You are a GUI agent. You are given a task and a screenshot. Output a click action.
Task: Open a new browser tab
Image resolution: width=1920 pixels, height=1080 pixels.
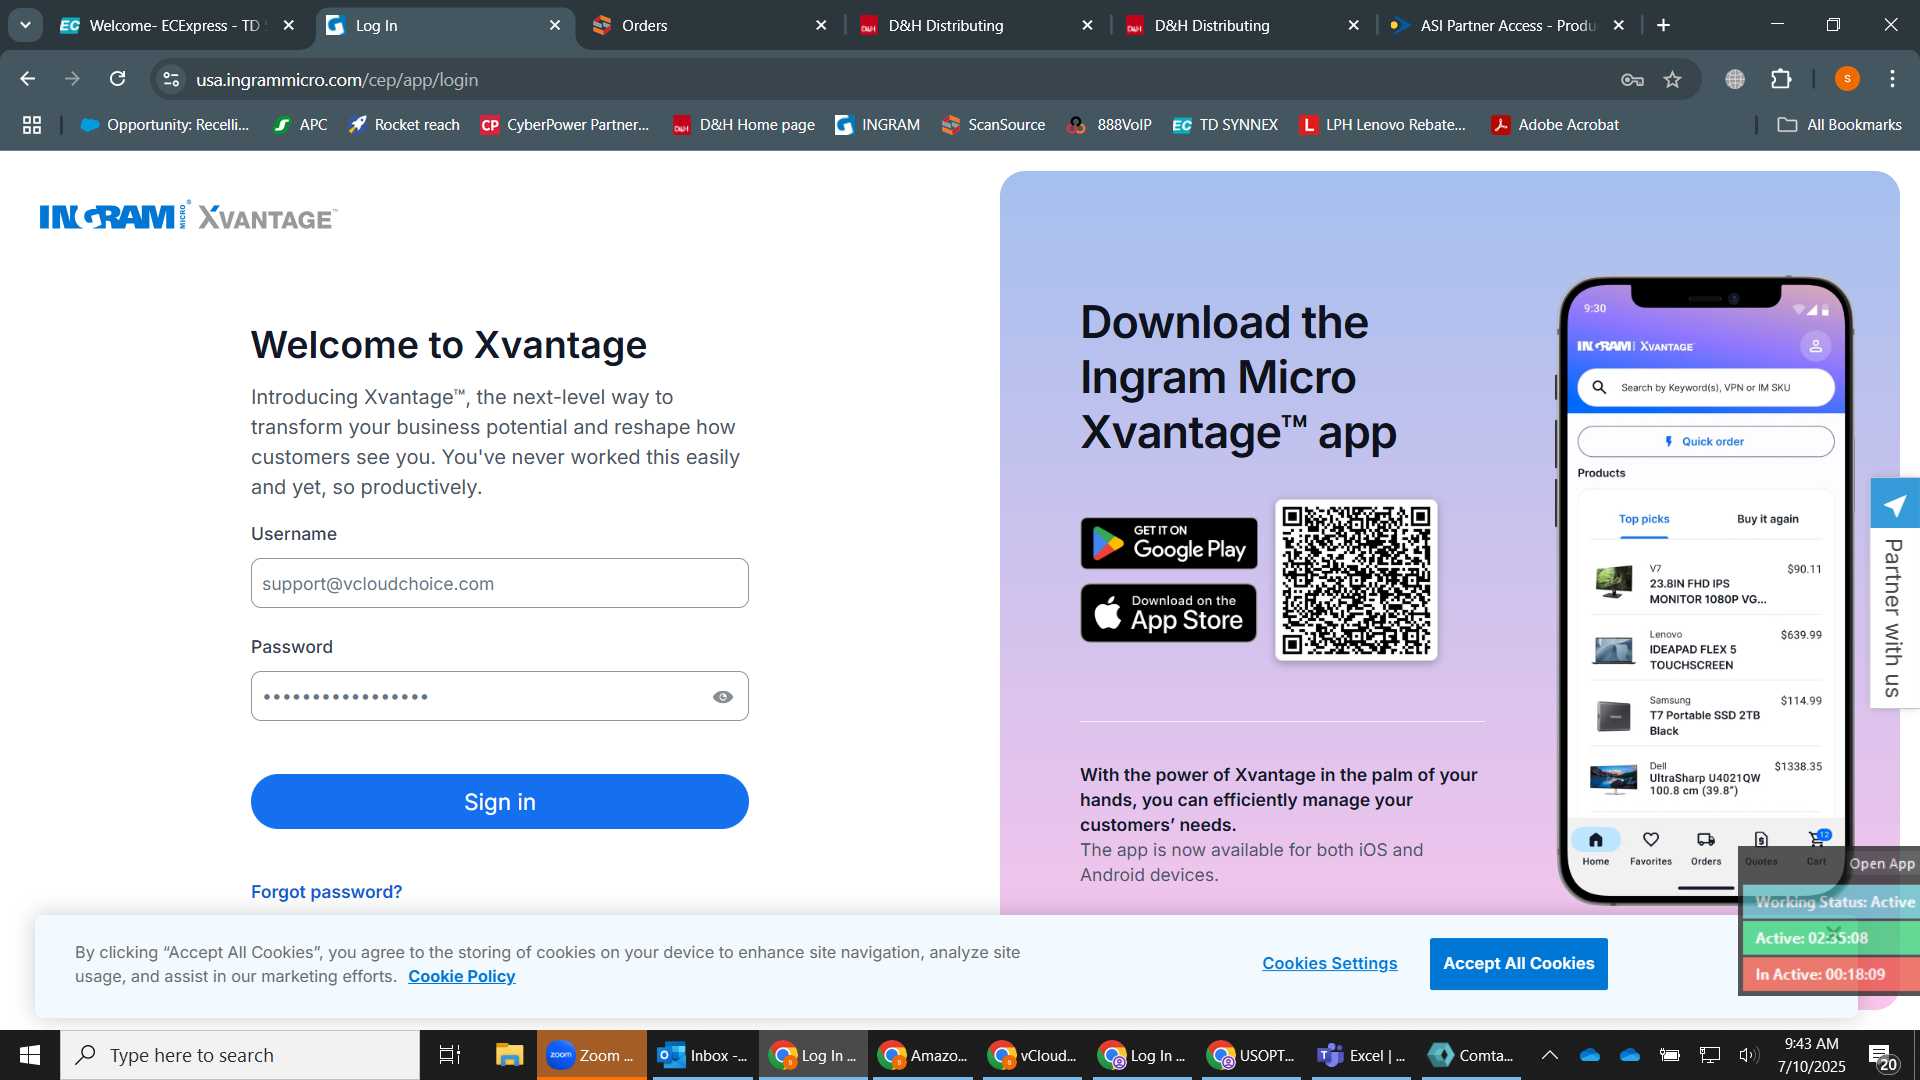tap(1664, 25)
